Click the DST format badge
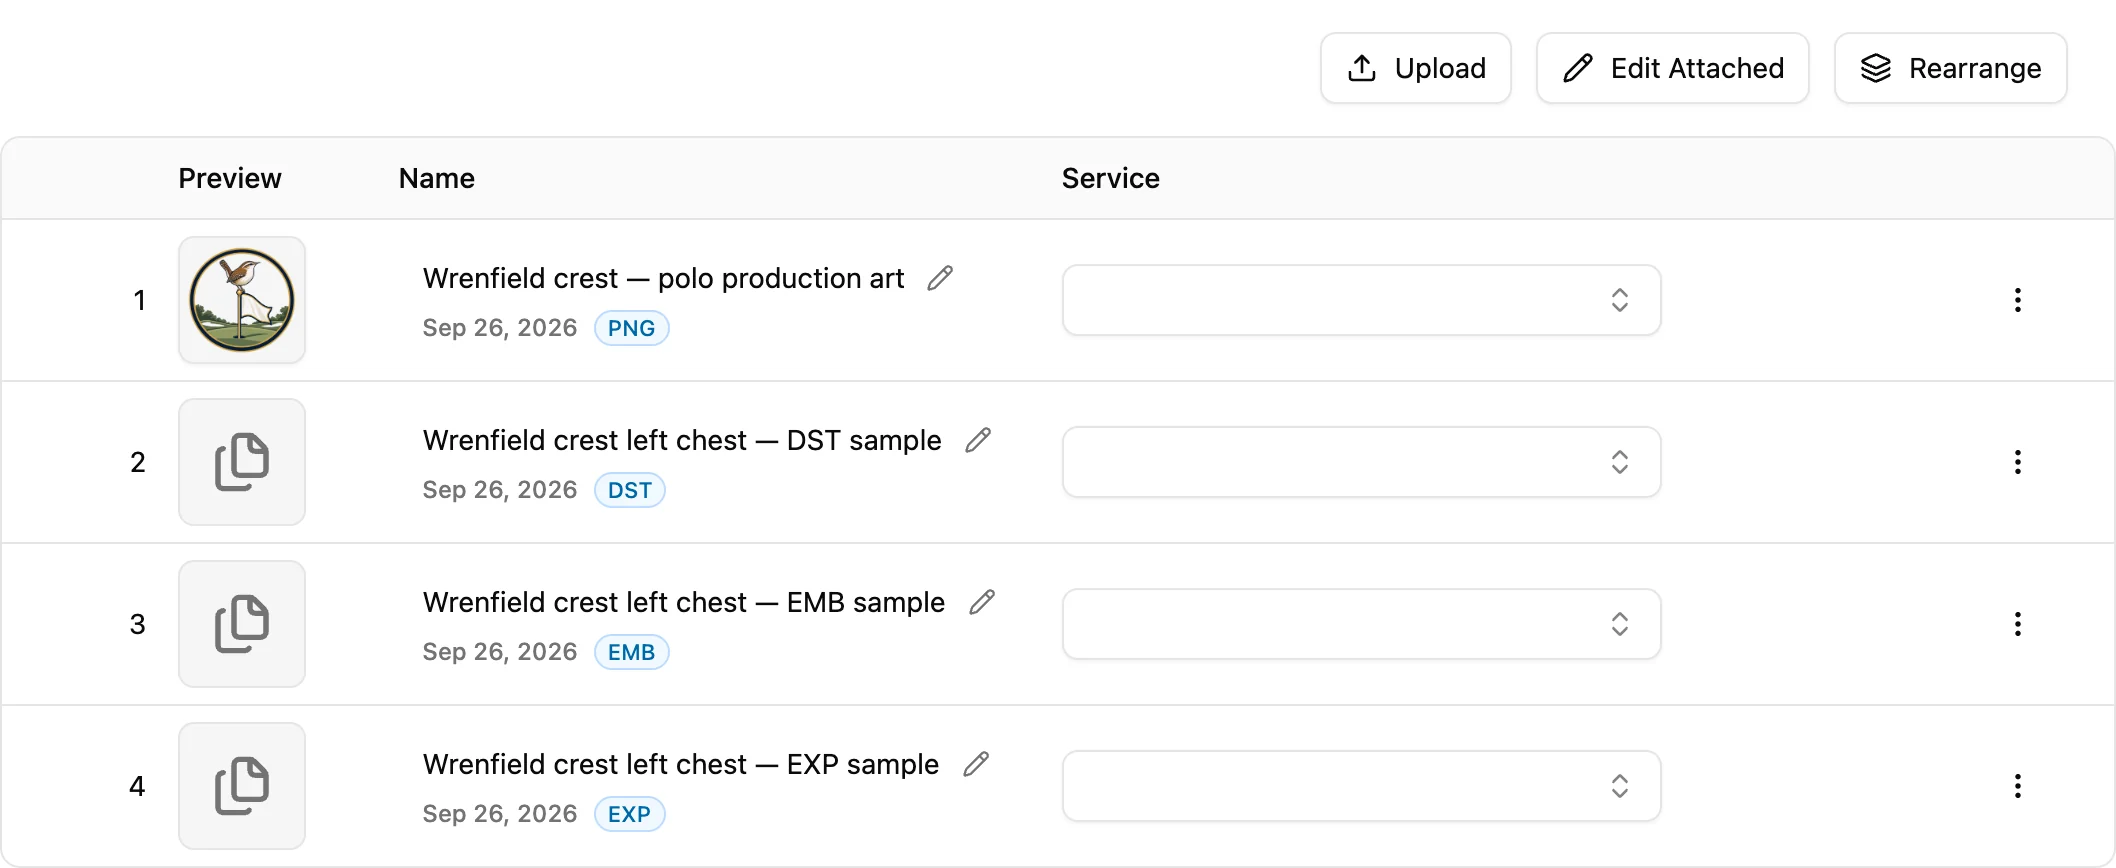The height and width of the screenshot is (868, 2116). click(x=630, y=490)
